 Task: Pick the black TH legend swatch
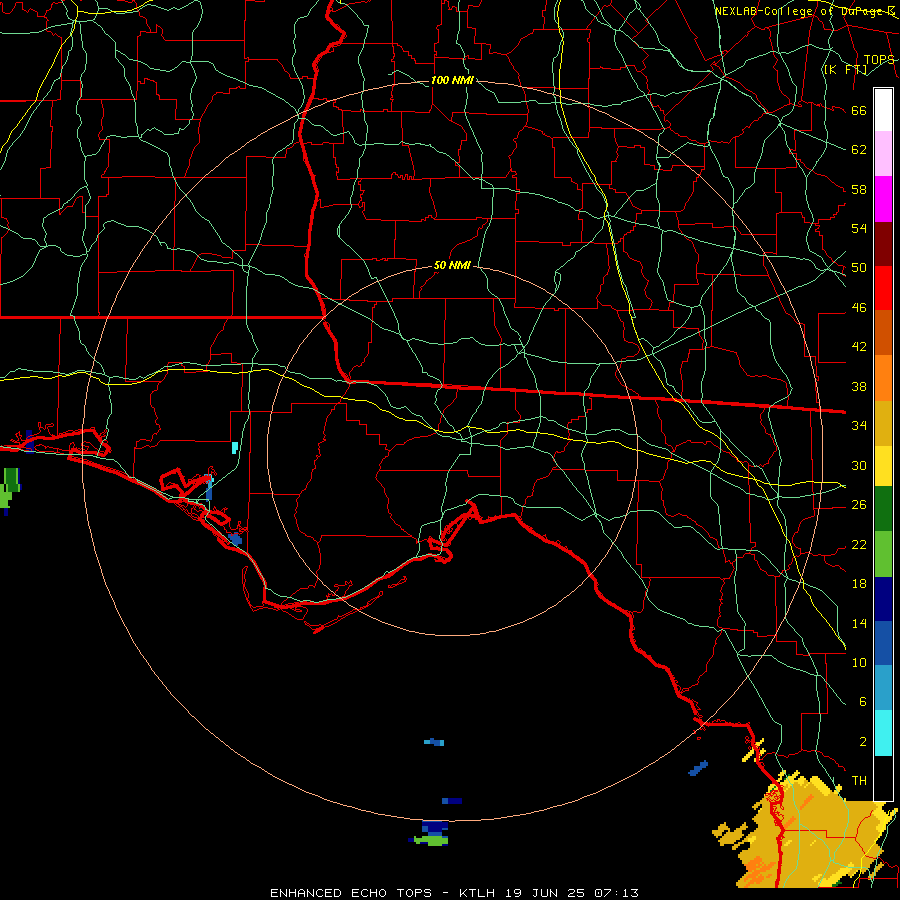click(883, 777)
